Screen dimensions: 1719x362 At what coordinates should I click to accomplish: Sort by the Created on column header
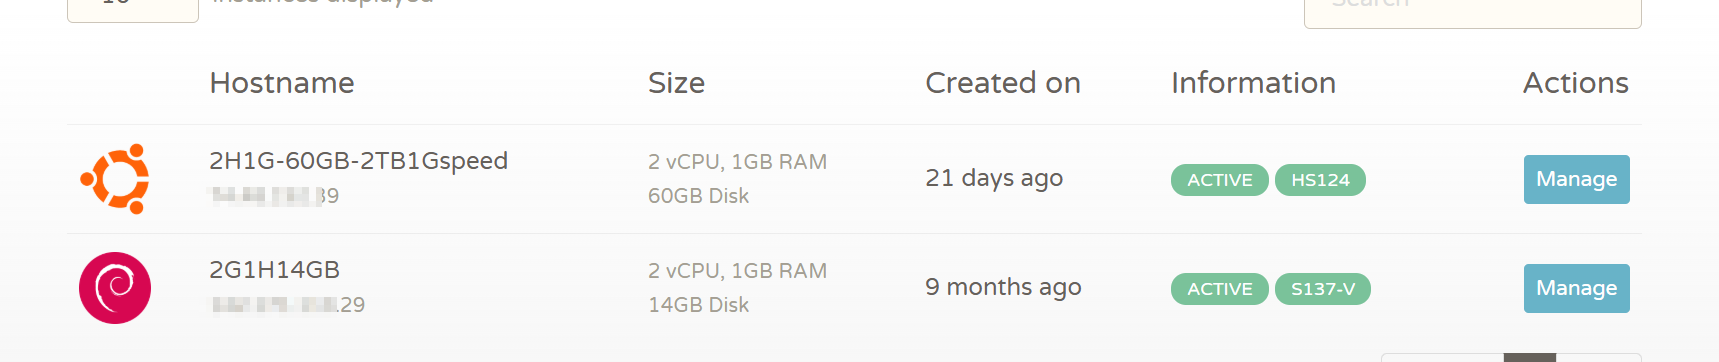pos(1003,83)
